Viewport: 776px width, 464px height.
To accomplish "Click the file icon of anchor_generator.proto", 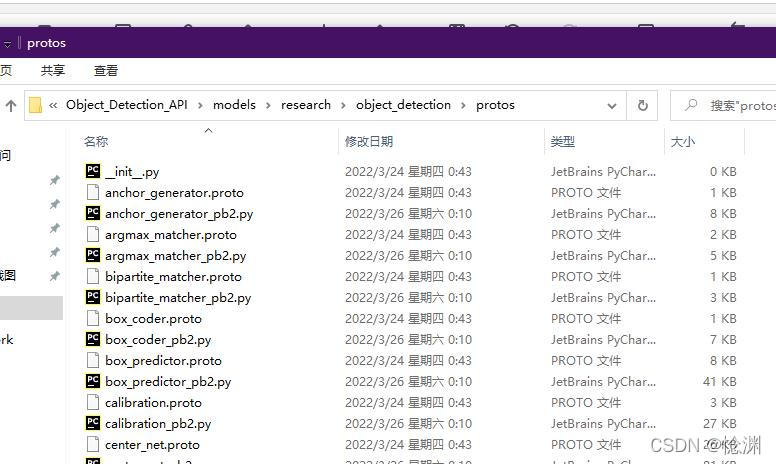I will tap(93, 192).
